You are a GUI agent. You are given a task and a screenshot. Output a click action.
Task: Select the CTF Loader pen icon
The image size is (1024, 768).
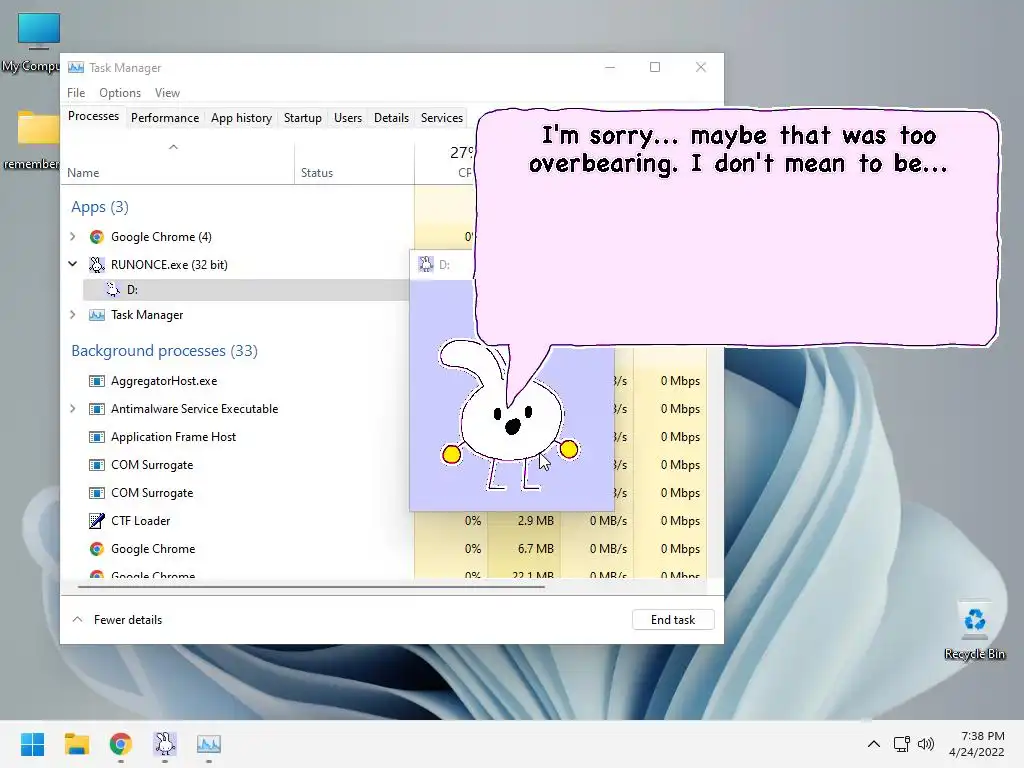(x=97, y=520)
